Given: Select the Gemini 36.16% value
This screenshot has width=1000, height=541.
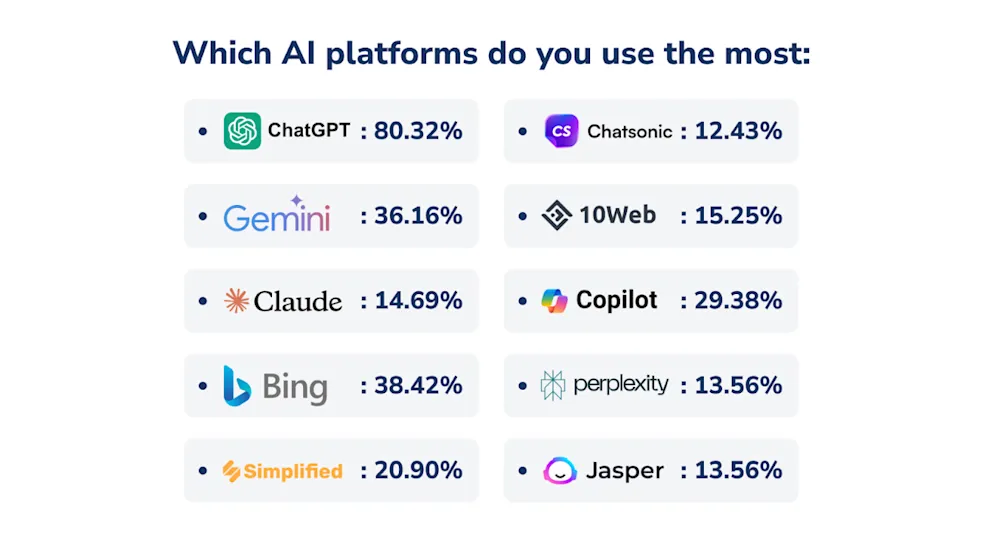Looking at the screenshot, I should pyautogui.click(x=418, y=216).
